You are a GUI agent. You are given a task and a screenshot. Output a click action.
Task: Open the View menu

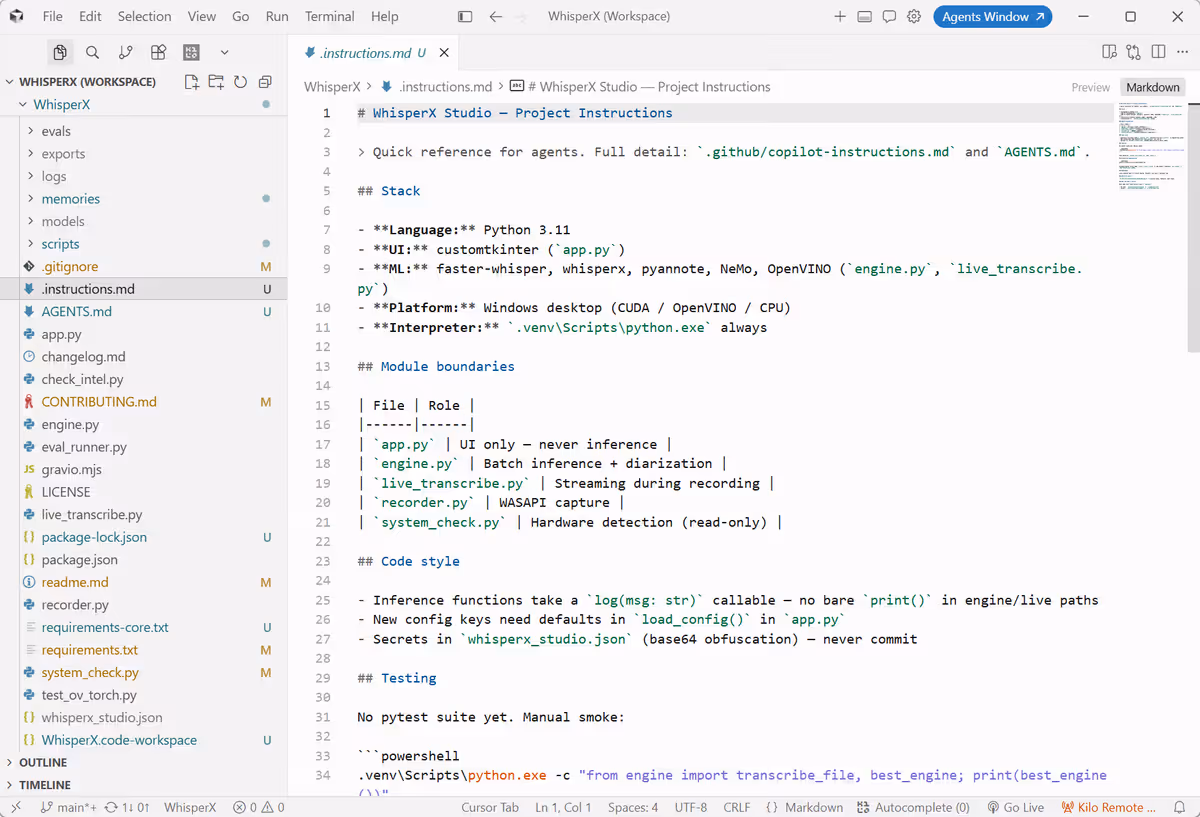click(202, 16)
